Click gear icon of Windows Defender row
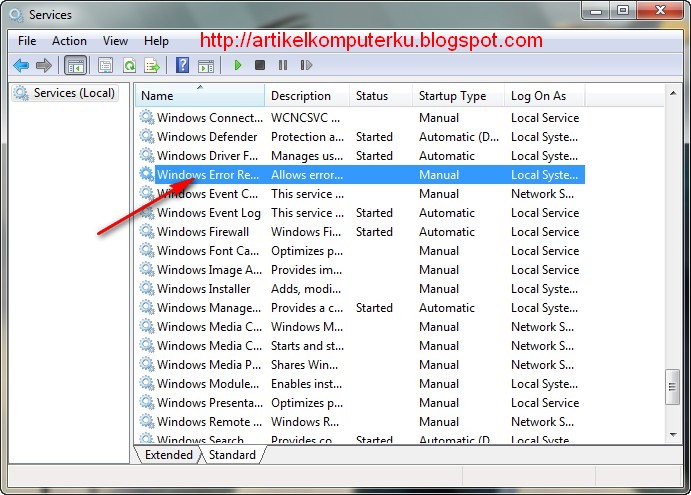 (x=147, y=136)
